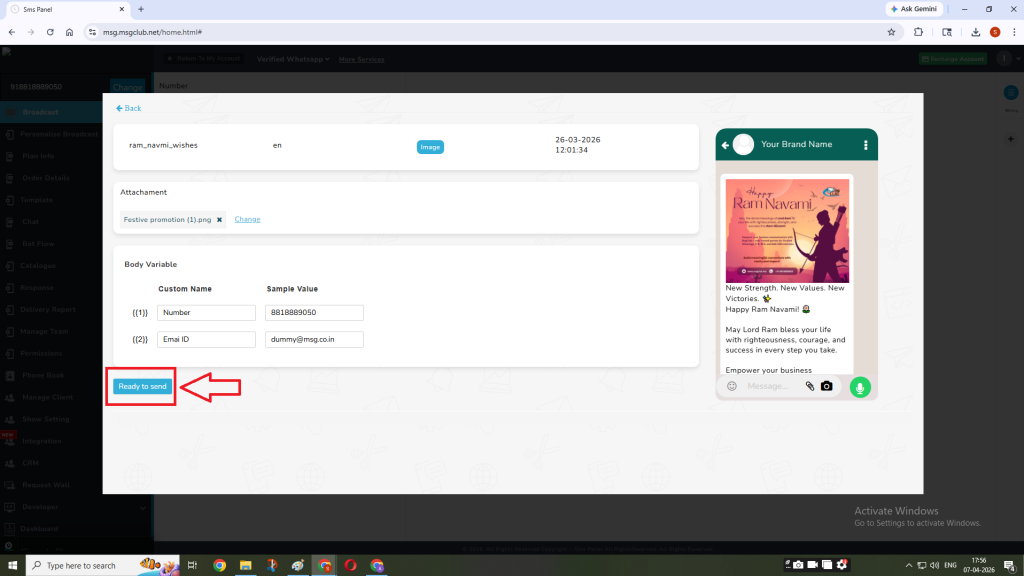Click the green microphone button in preview
1024x576 pixels.
860,386
